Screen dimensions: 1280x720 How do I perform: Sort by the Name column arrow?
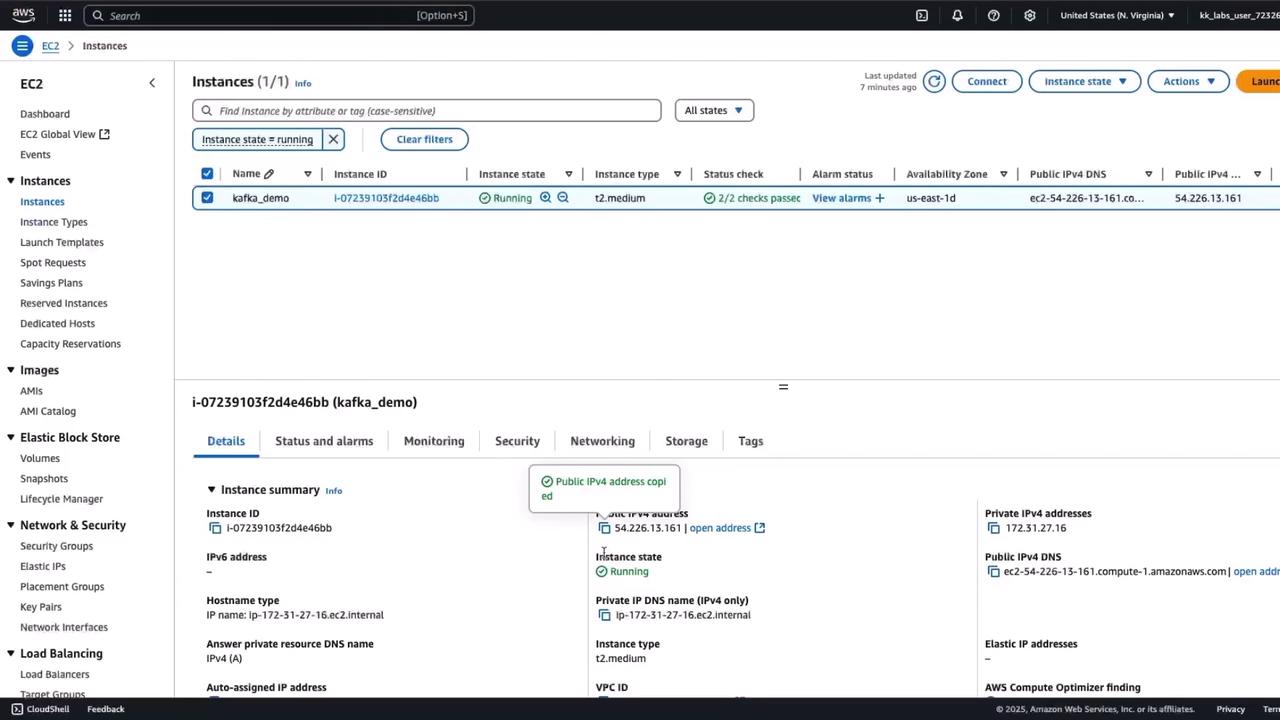click(308, 174)
